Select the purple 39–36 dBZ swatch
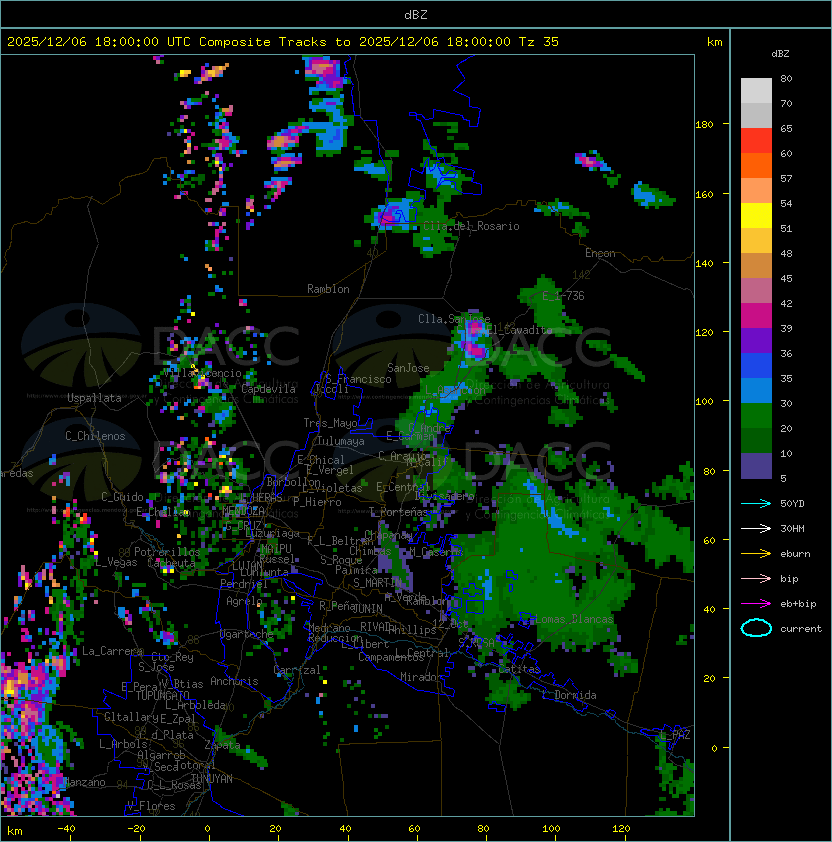The image size is (832, 842). tap(756, 340)
